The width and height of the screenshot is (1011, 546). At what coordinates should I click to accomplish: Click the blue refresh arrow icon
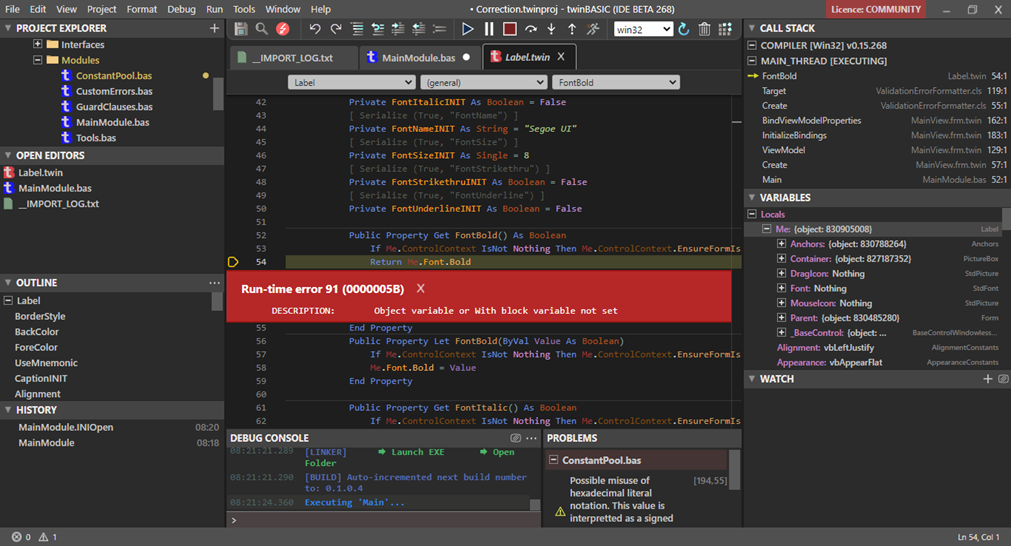683,29
